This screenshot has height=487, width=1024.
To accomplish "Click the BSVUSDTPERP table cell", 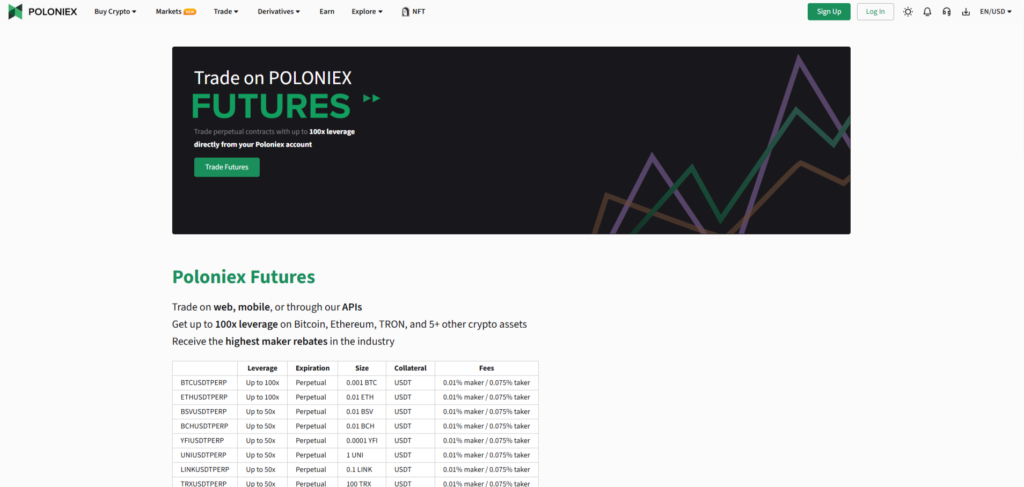I will point(205,411).
